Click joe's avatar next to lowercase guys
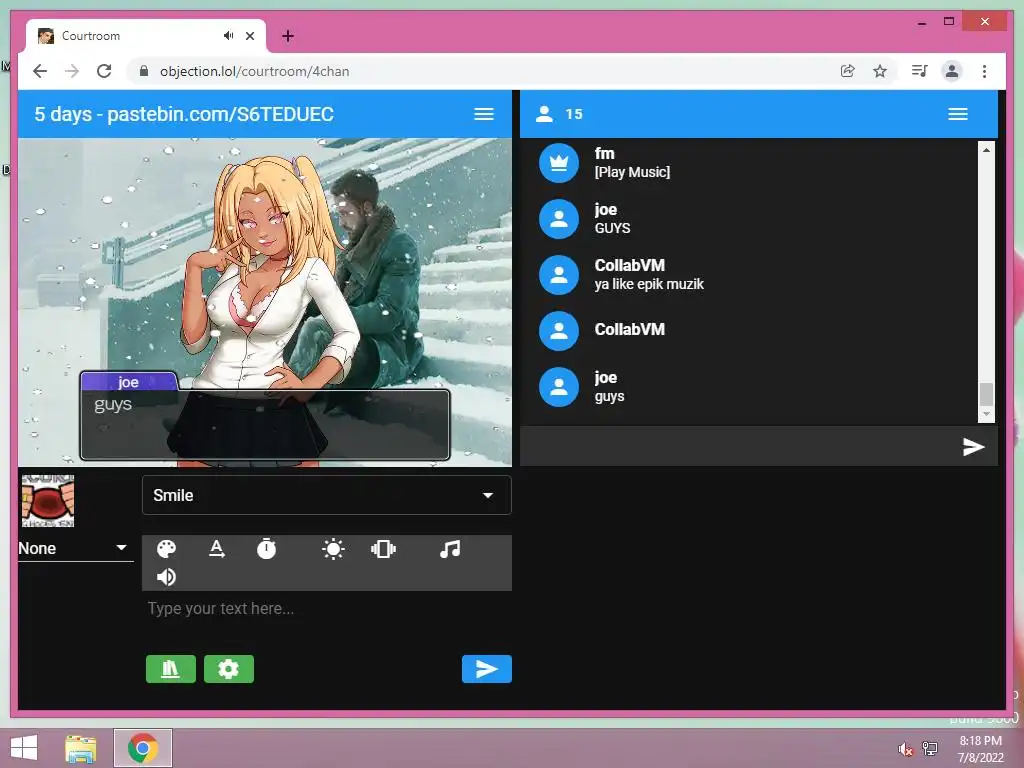This screenshot has width=1024, height=768. coord(559,387)
